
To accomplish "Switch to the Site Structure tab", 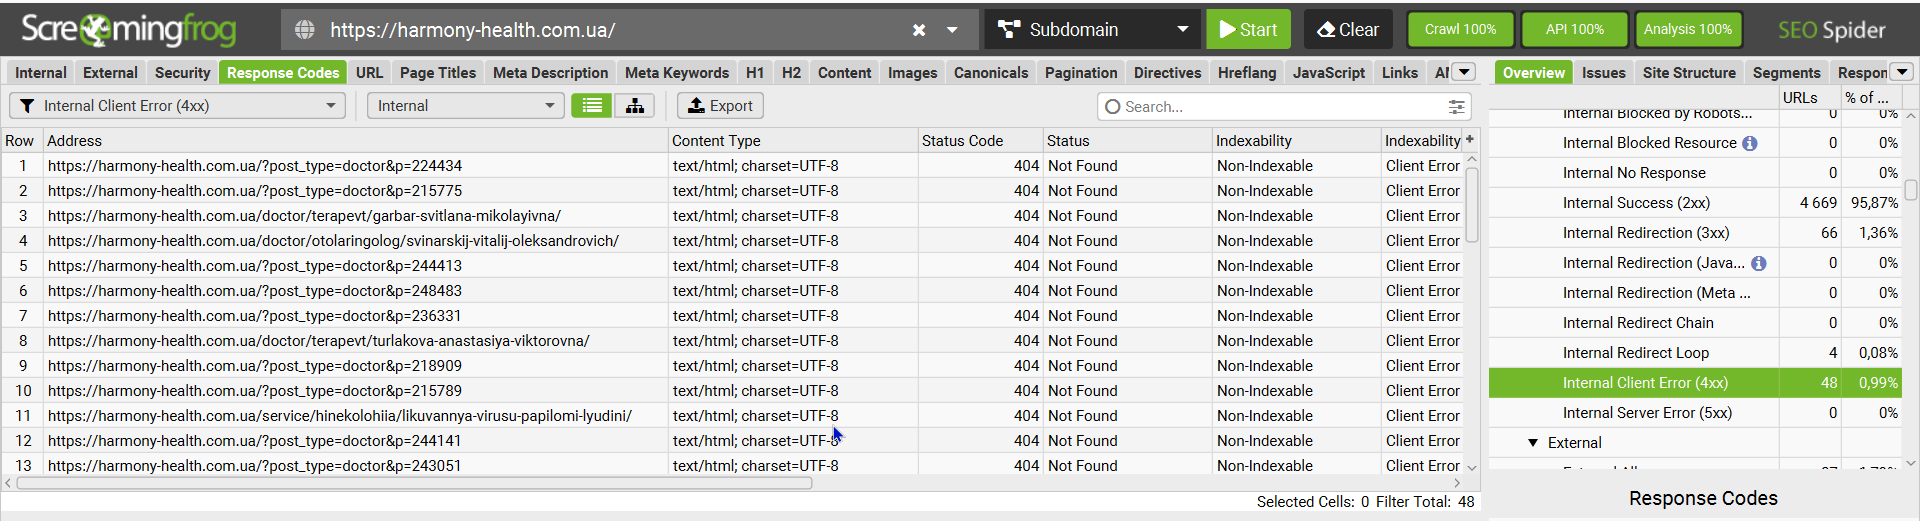I will 1688,73.
